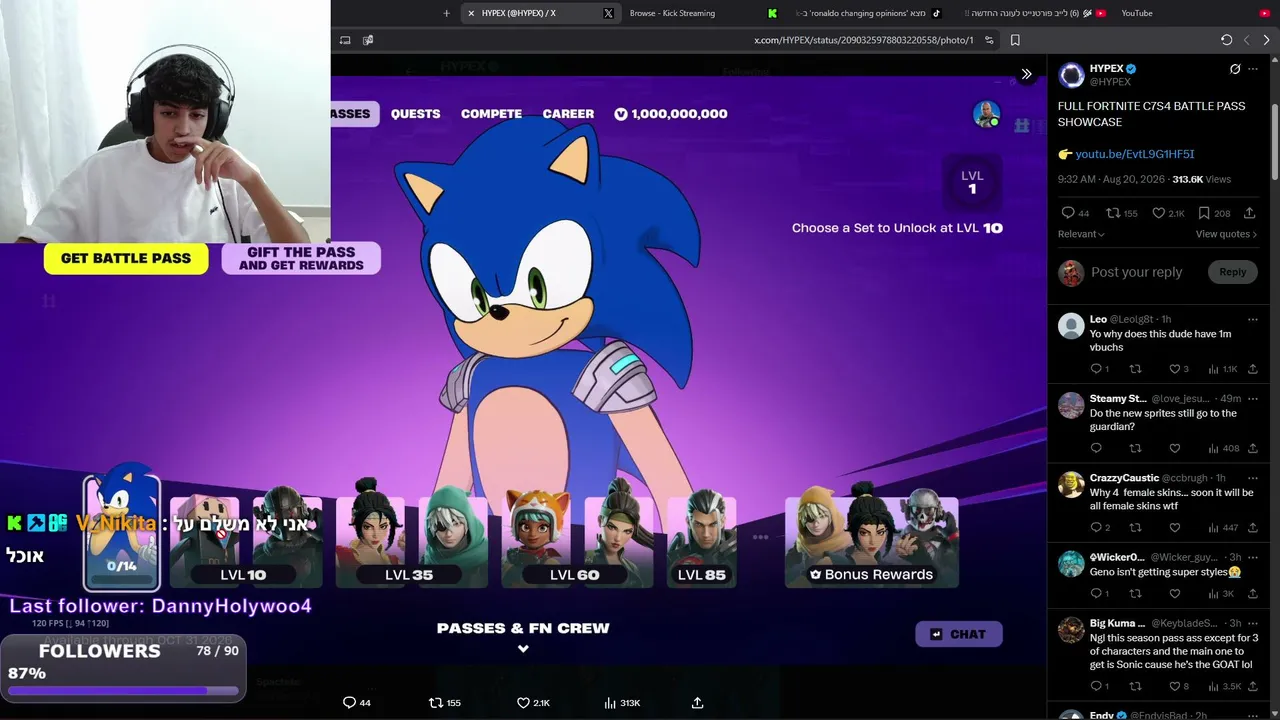Click the Post your reply field
The height and width of the screenshot is (720, 1280).
pos(1136,272)
